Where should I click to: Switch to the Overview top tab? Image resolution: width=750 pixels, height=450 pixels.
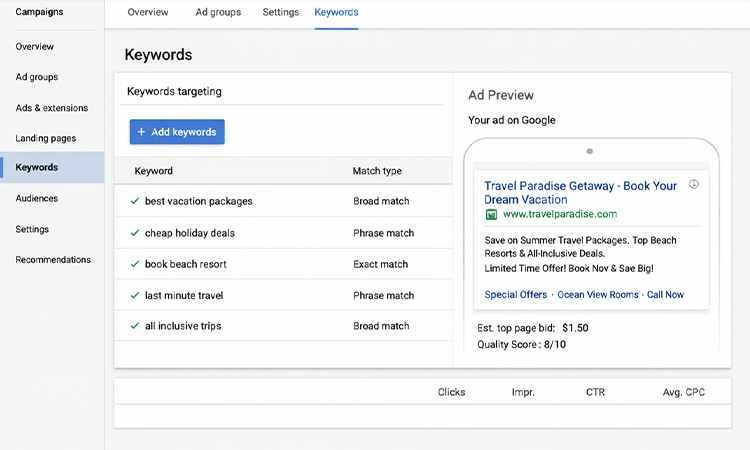tap(148, 12)
